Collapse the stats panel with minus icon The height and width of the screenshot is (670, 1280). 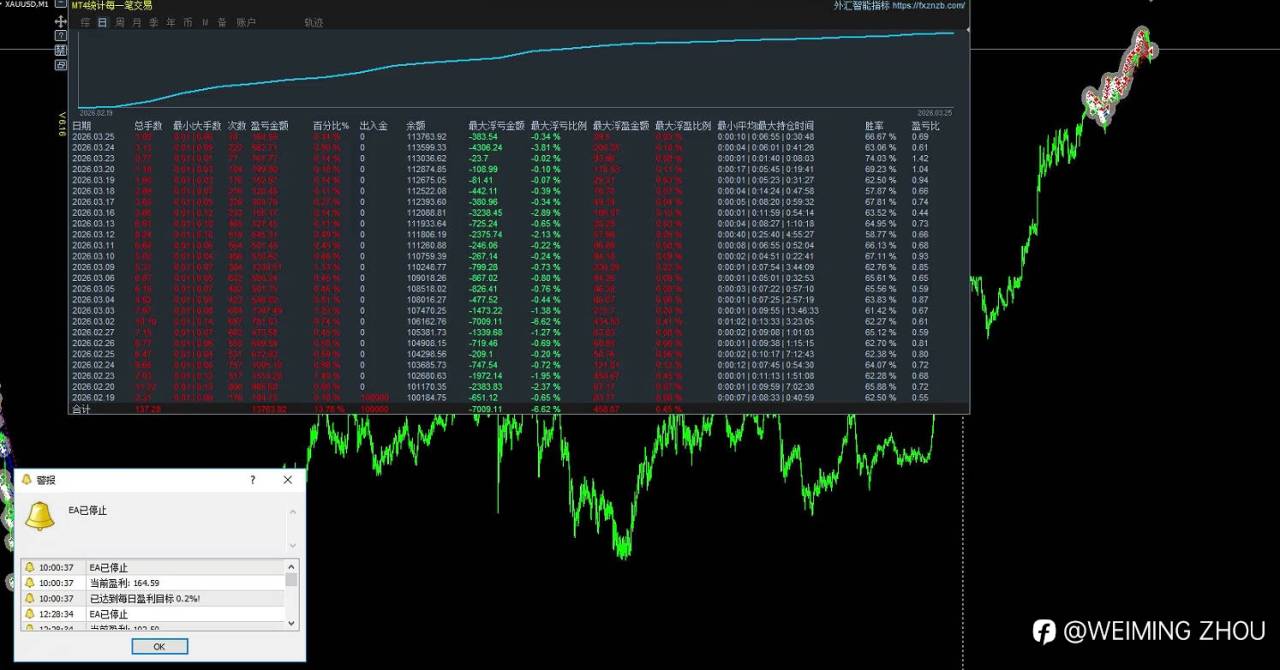pyautogui.click(x=61, y=4)
